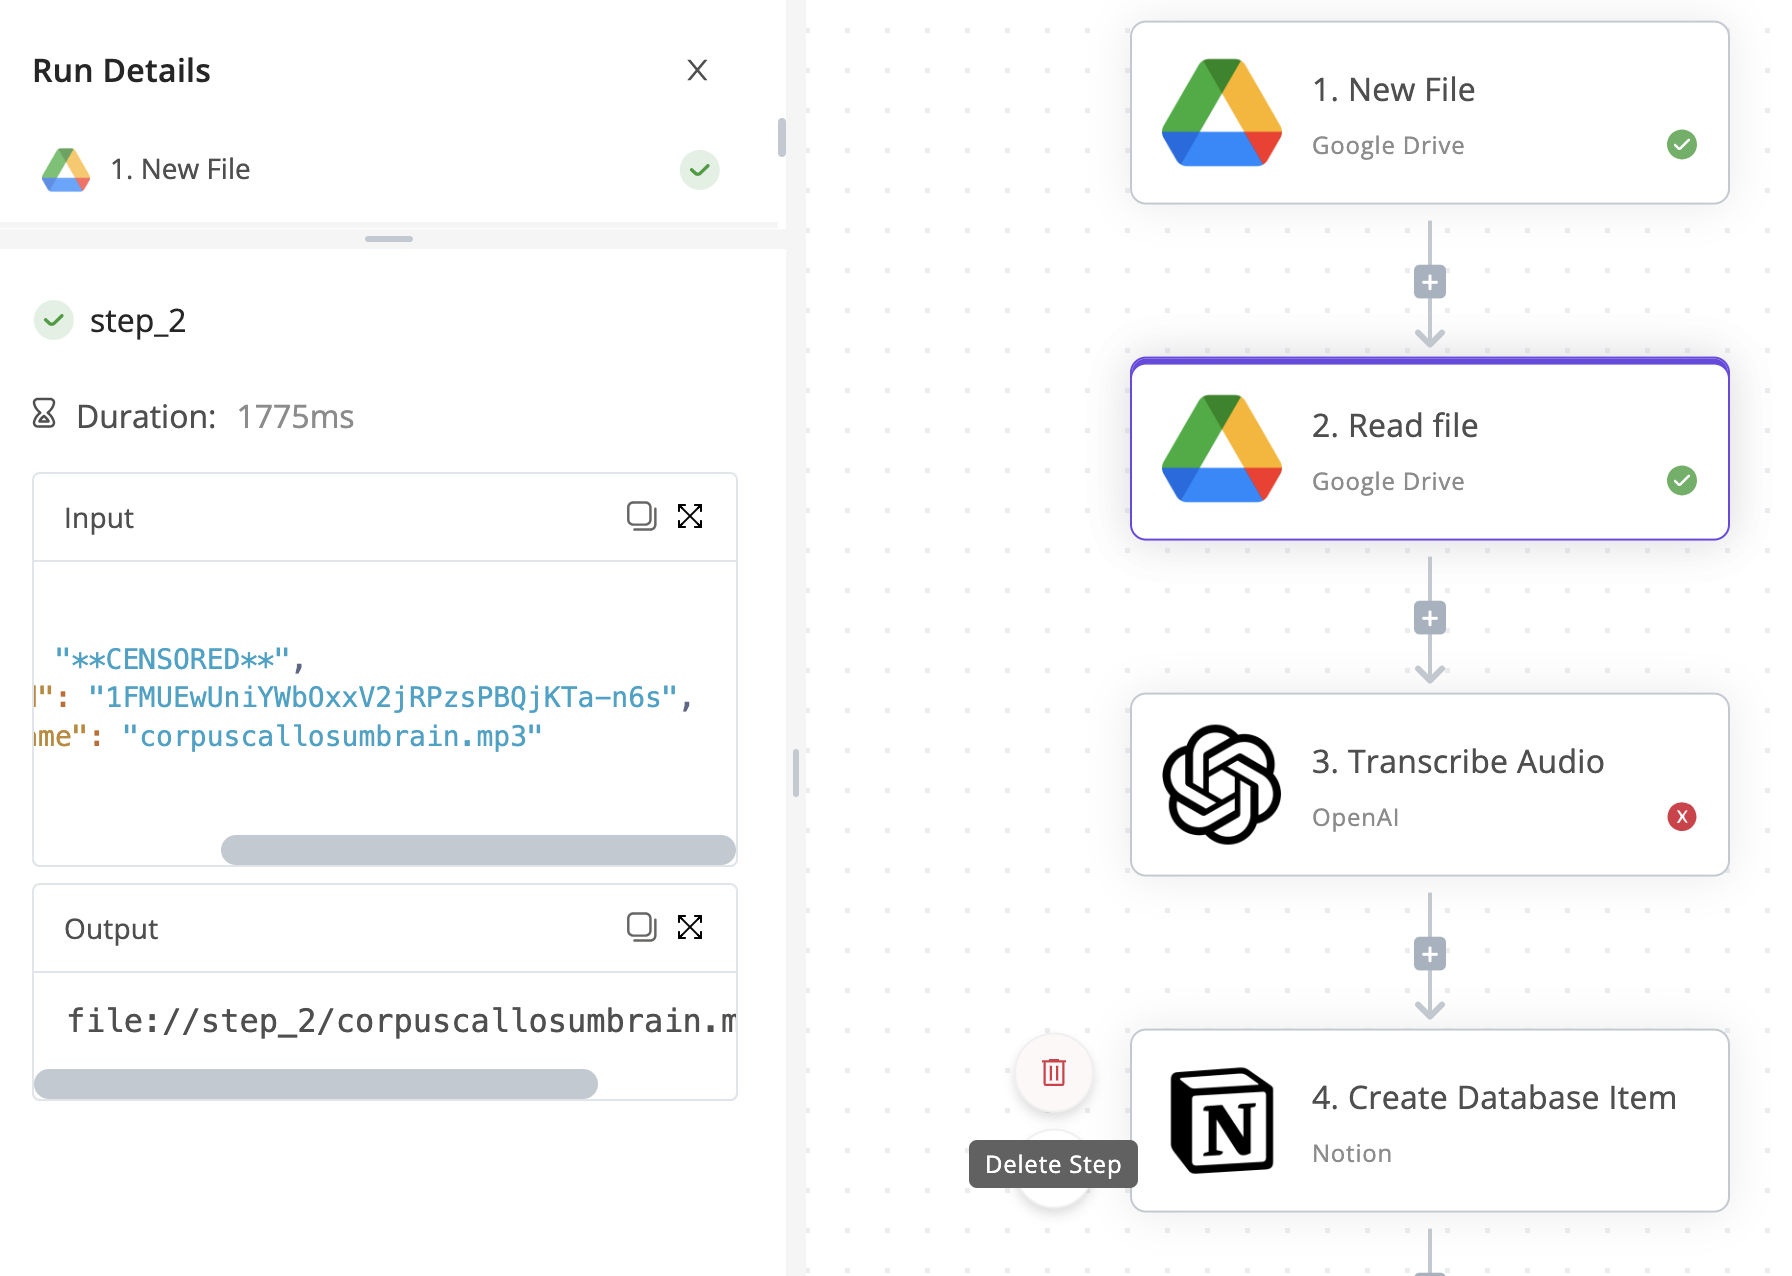Click the red trash Delete Step button
Screen dimensions: 1792x1276
click(x=1054, y=1072)
